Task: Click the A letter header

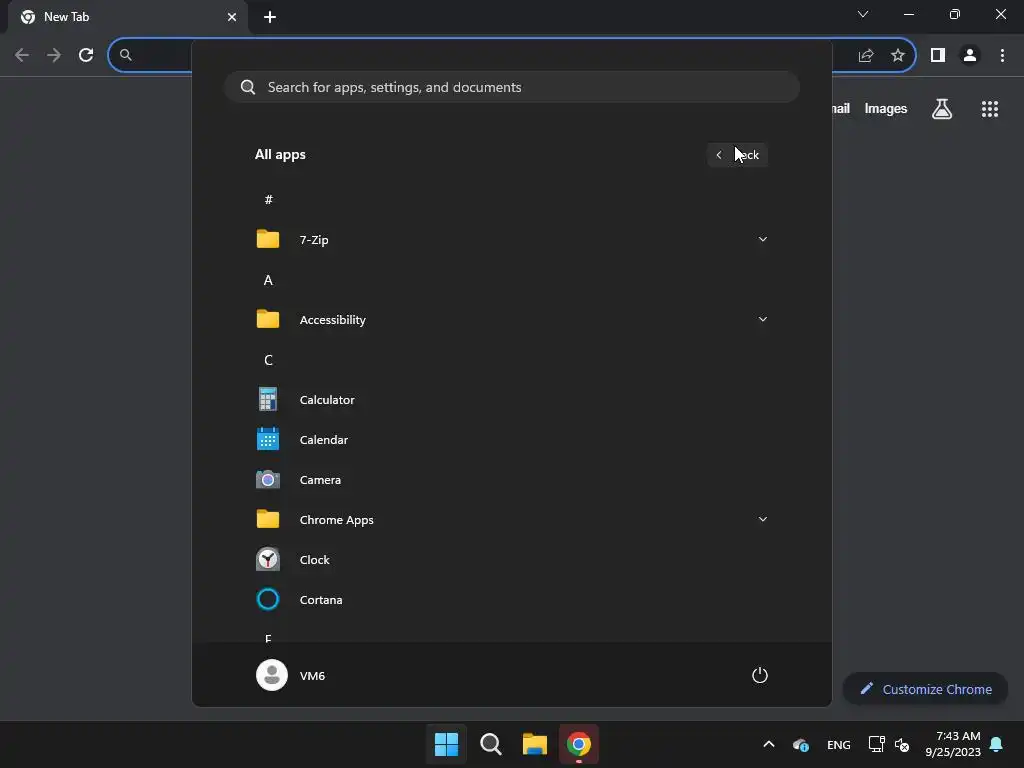Action: coord(268,280)
